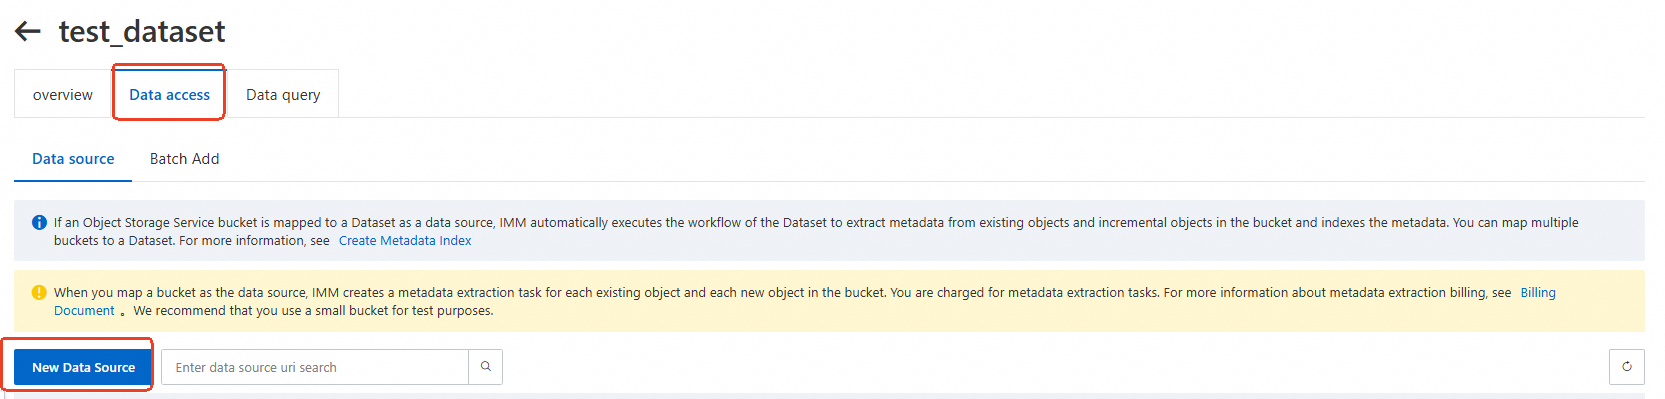Open the Data query tab
This screenshot has width=1665, height=399.
point(283,94)
